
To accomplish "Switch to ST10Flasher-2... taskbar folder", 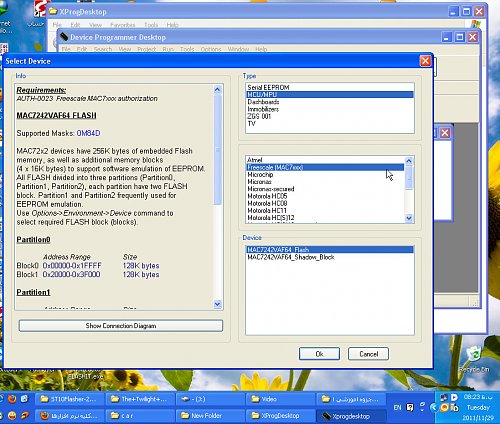I will click(69, 399).
